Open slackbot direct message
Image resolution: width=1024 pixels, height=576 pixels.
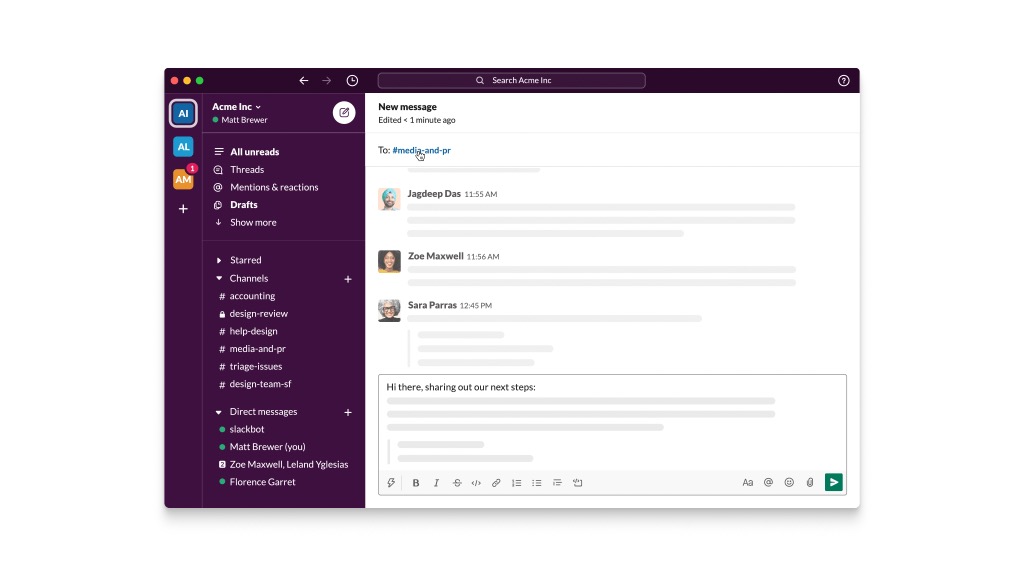coord(246,429)
